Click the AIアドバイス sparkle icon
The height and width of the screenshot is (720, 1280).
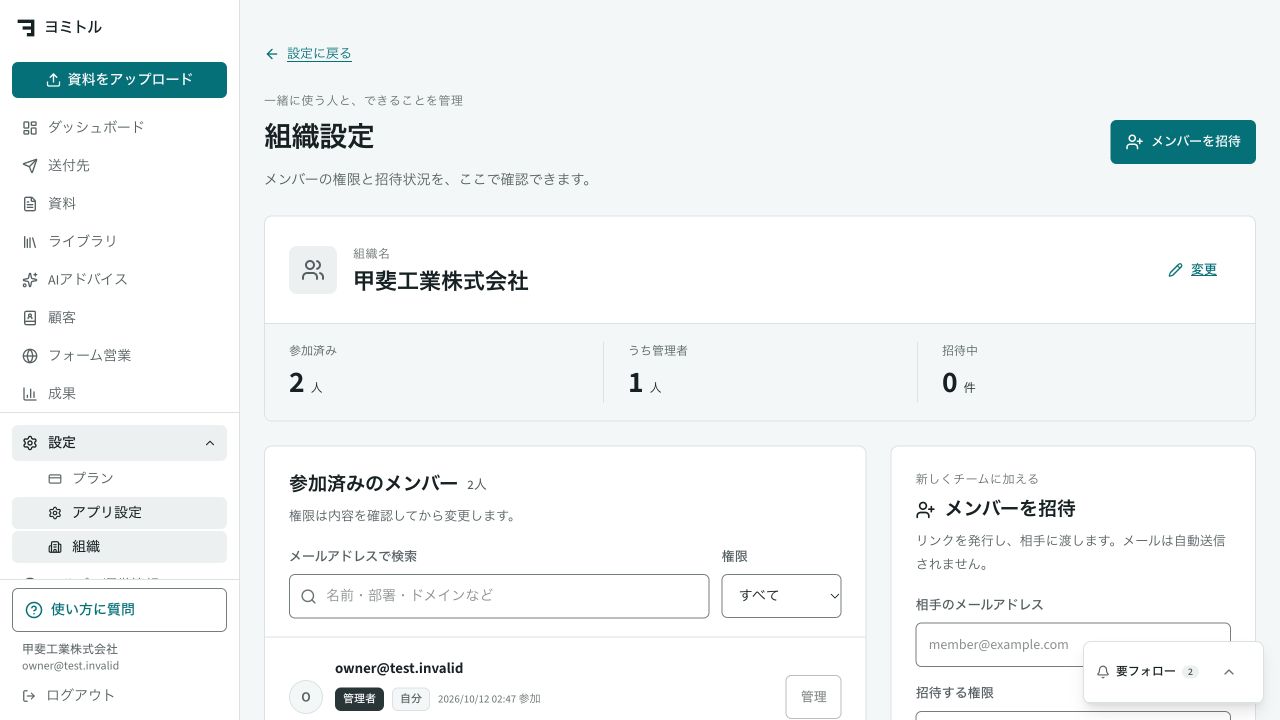coord(30,280)
